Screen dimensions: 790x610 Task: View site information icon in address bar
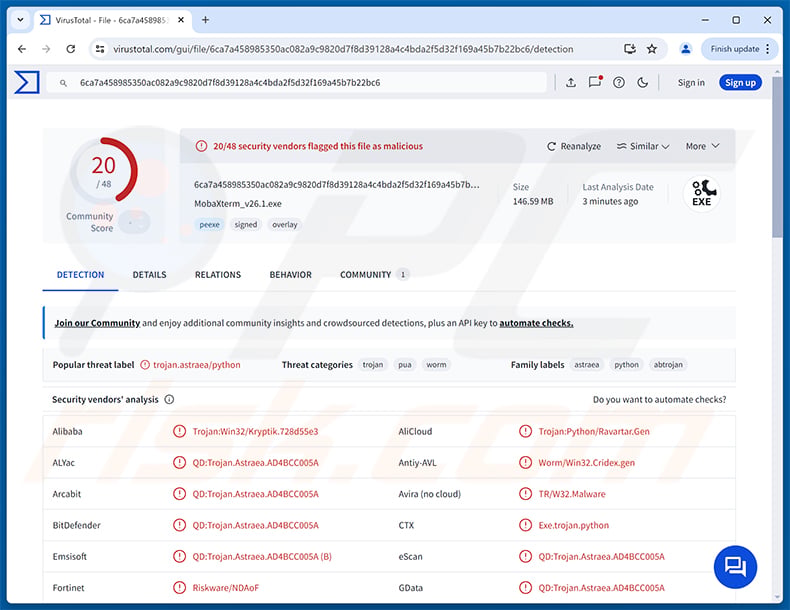click(x=100, y=49)
